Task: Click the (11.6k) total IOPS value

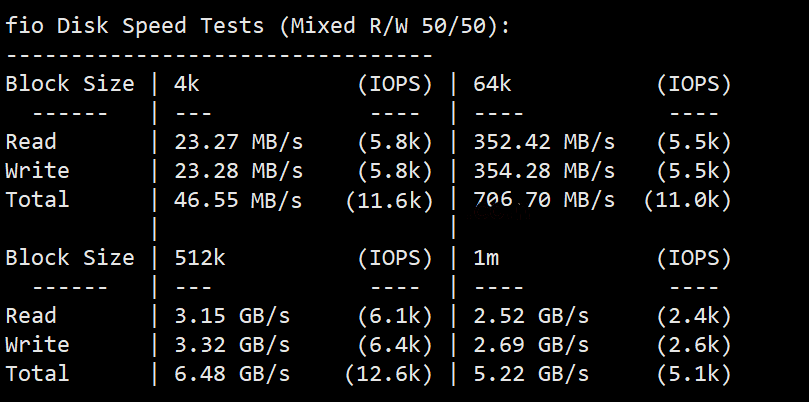Action: 389,200
